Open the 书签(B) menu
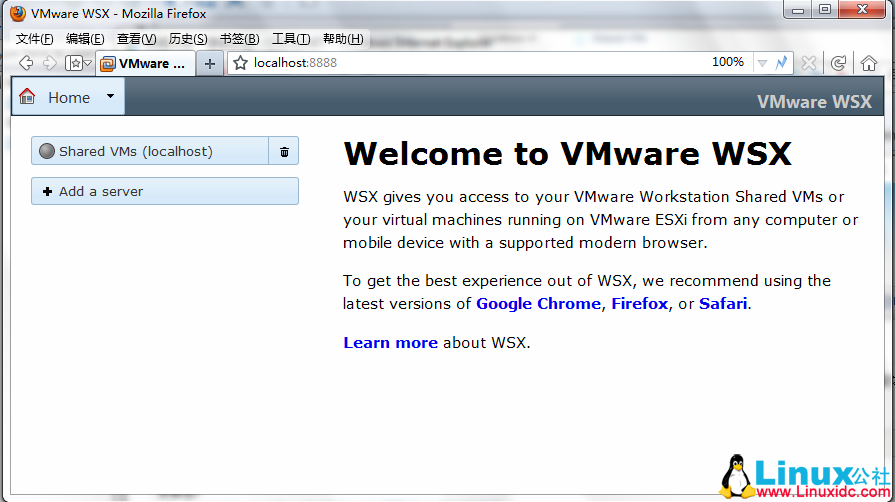The image size is (895, 502). (x=239, y=39)
